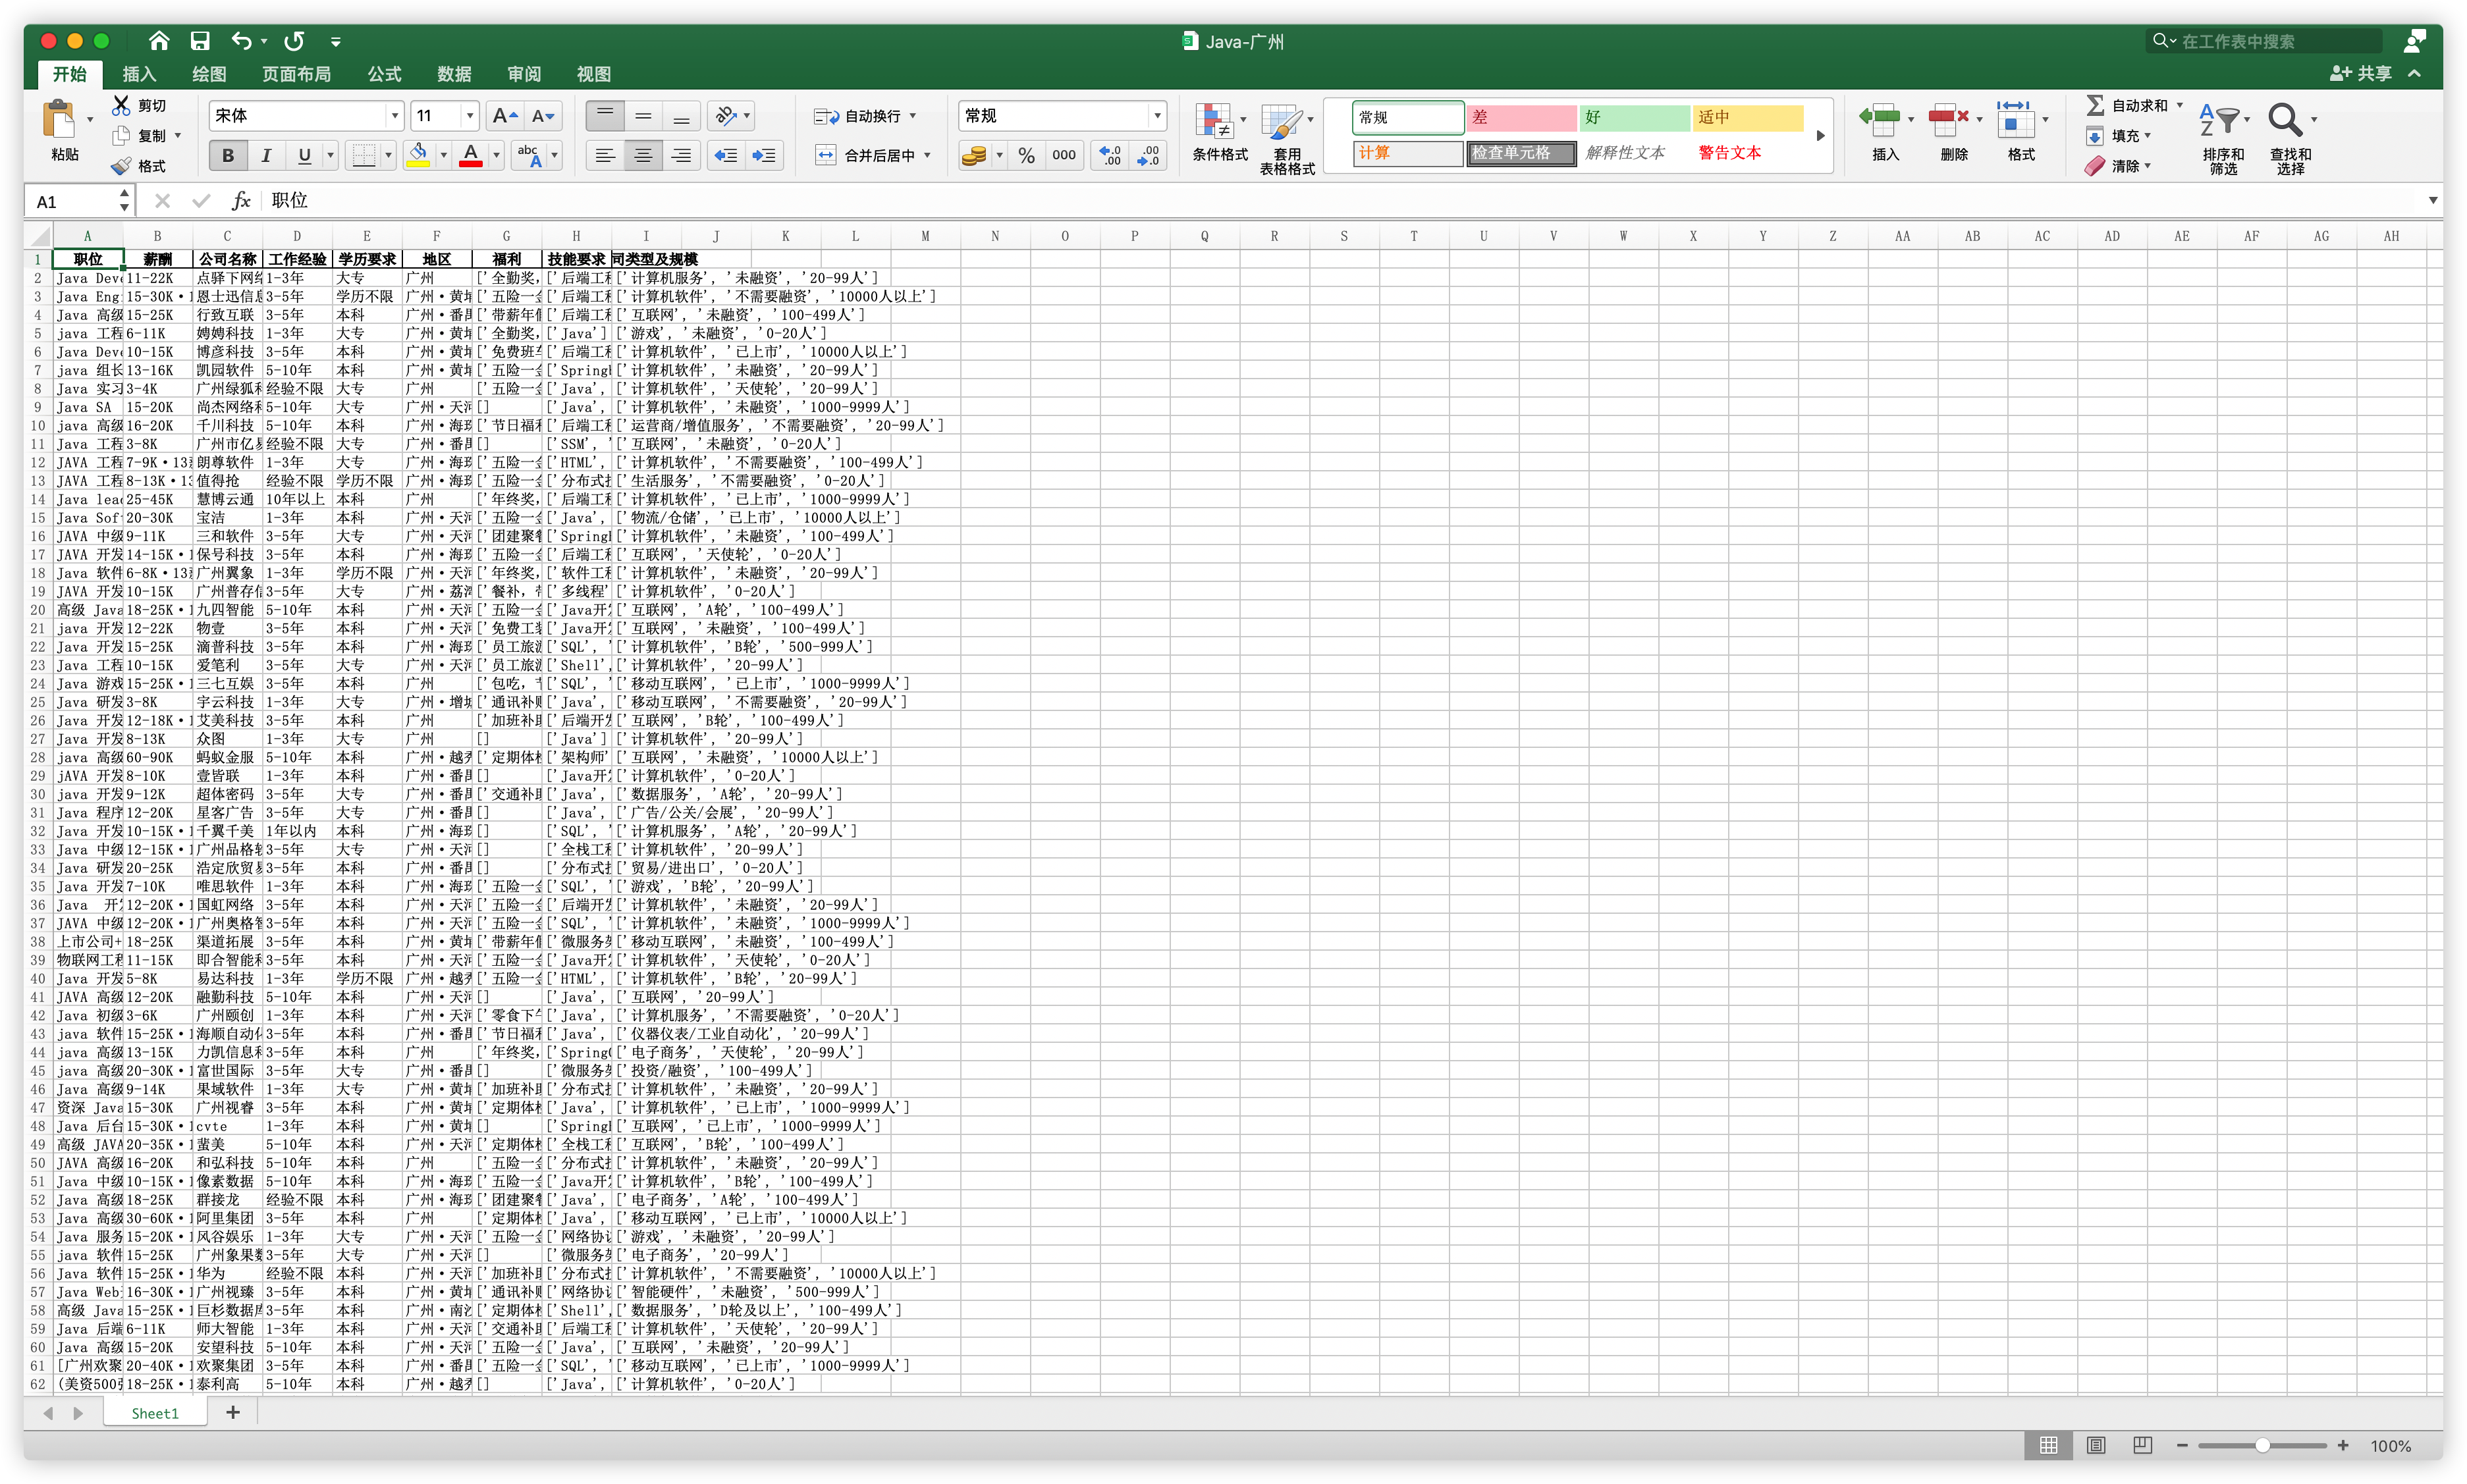The height and width of the screenshot is (1484, 2467).
Task: Toggle Bold formatting button
Action: [228, 155]
